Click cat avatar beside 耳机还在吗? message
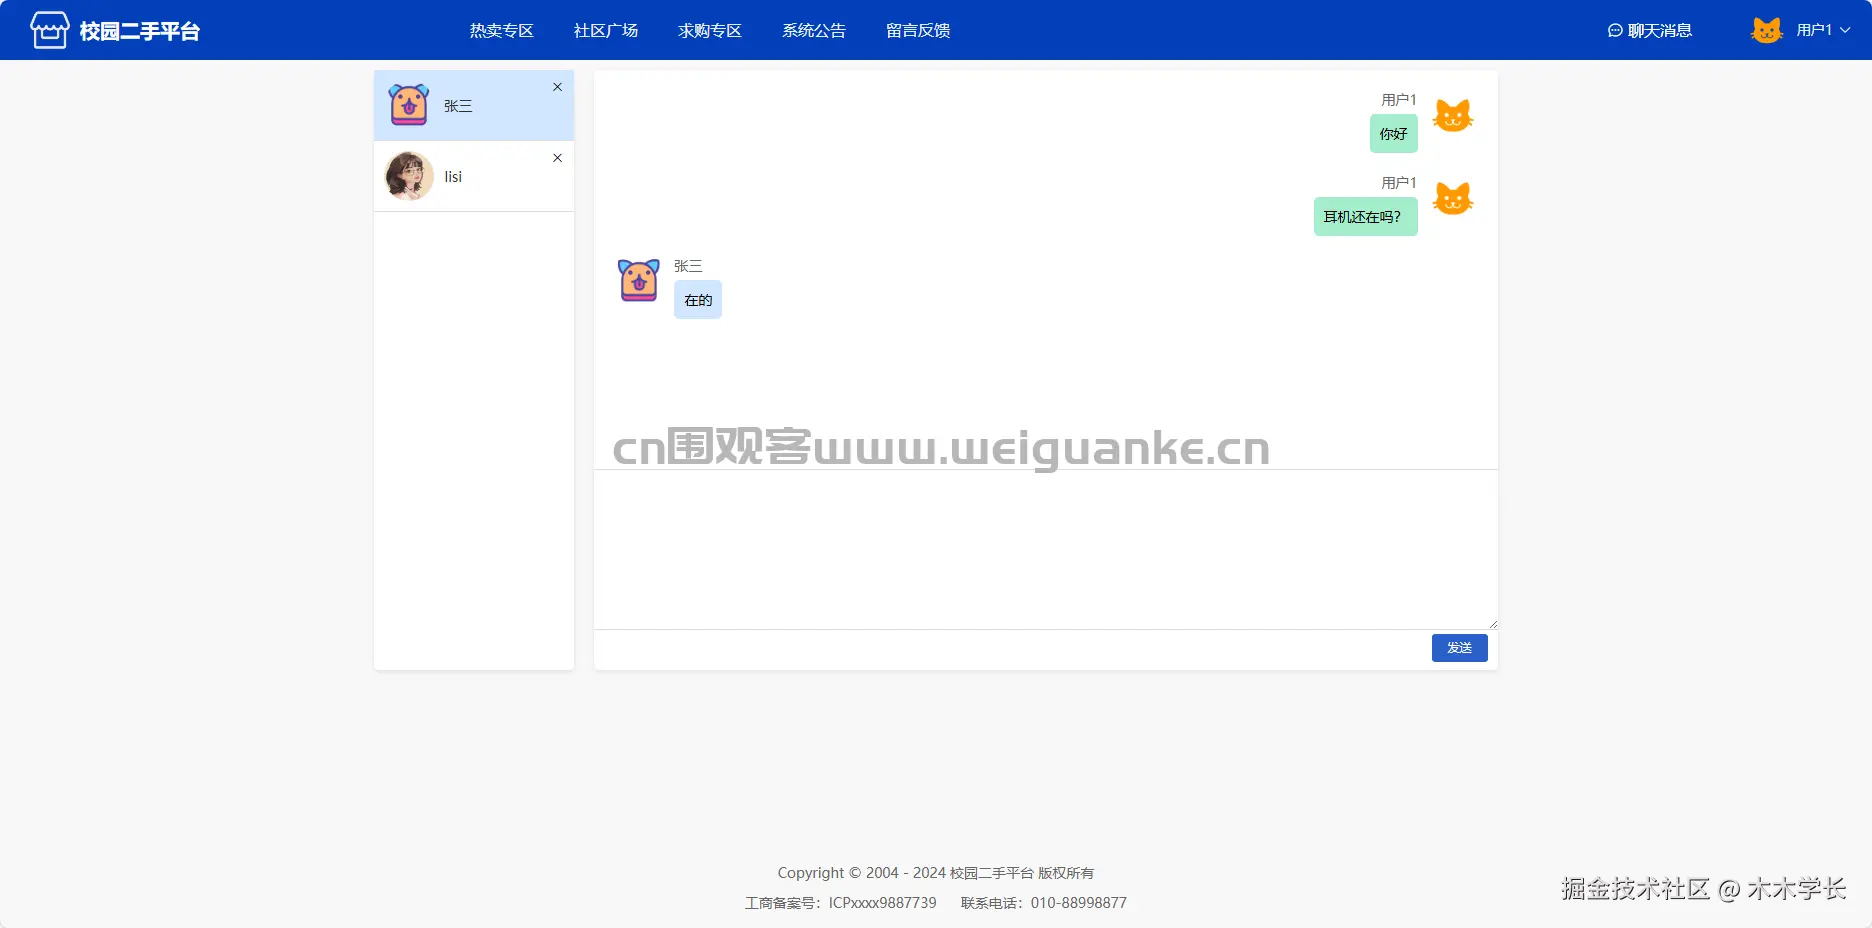 click(1453, 199)
